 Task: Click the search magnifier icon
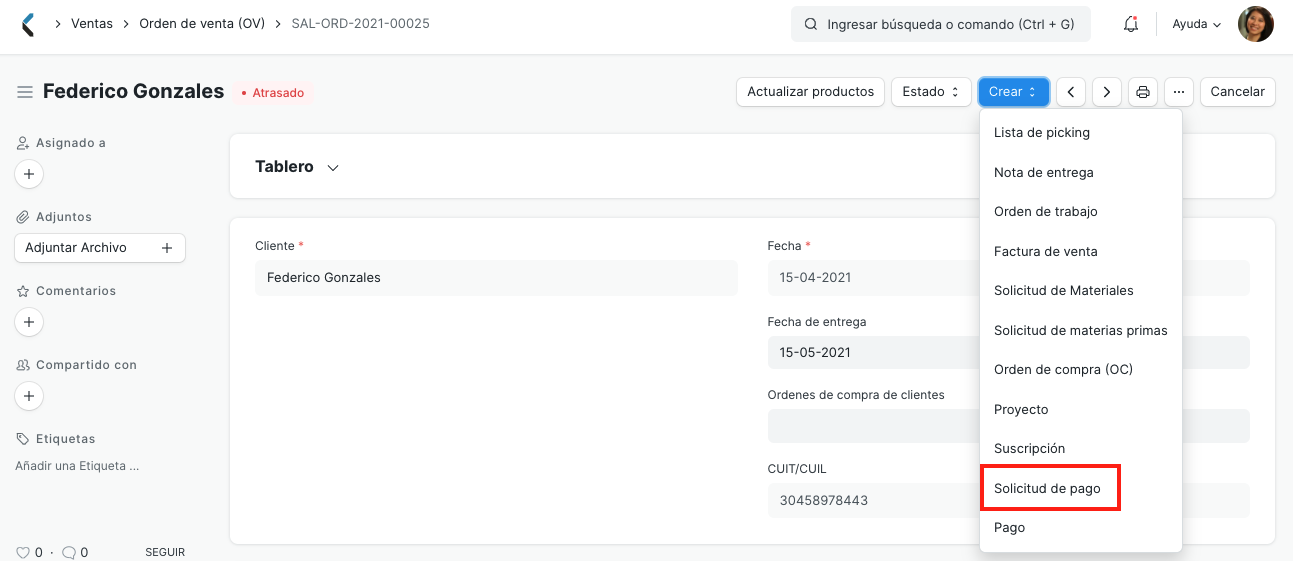(x=811, y=24)
